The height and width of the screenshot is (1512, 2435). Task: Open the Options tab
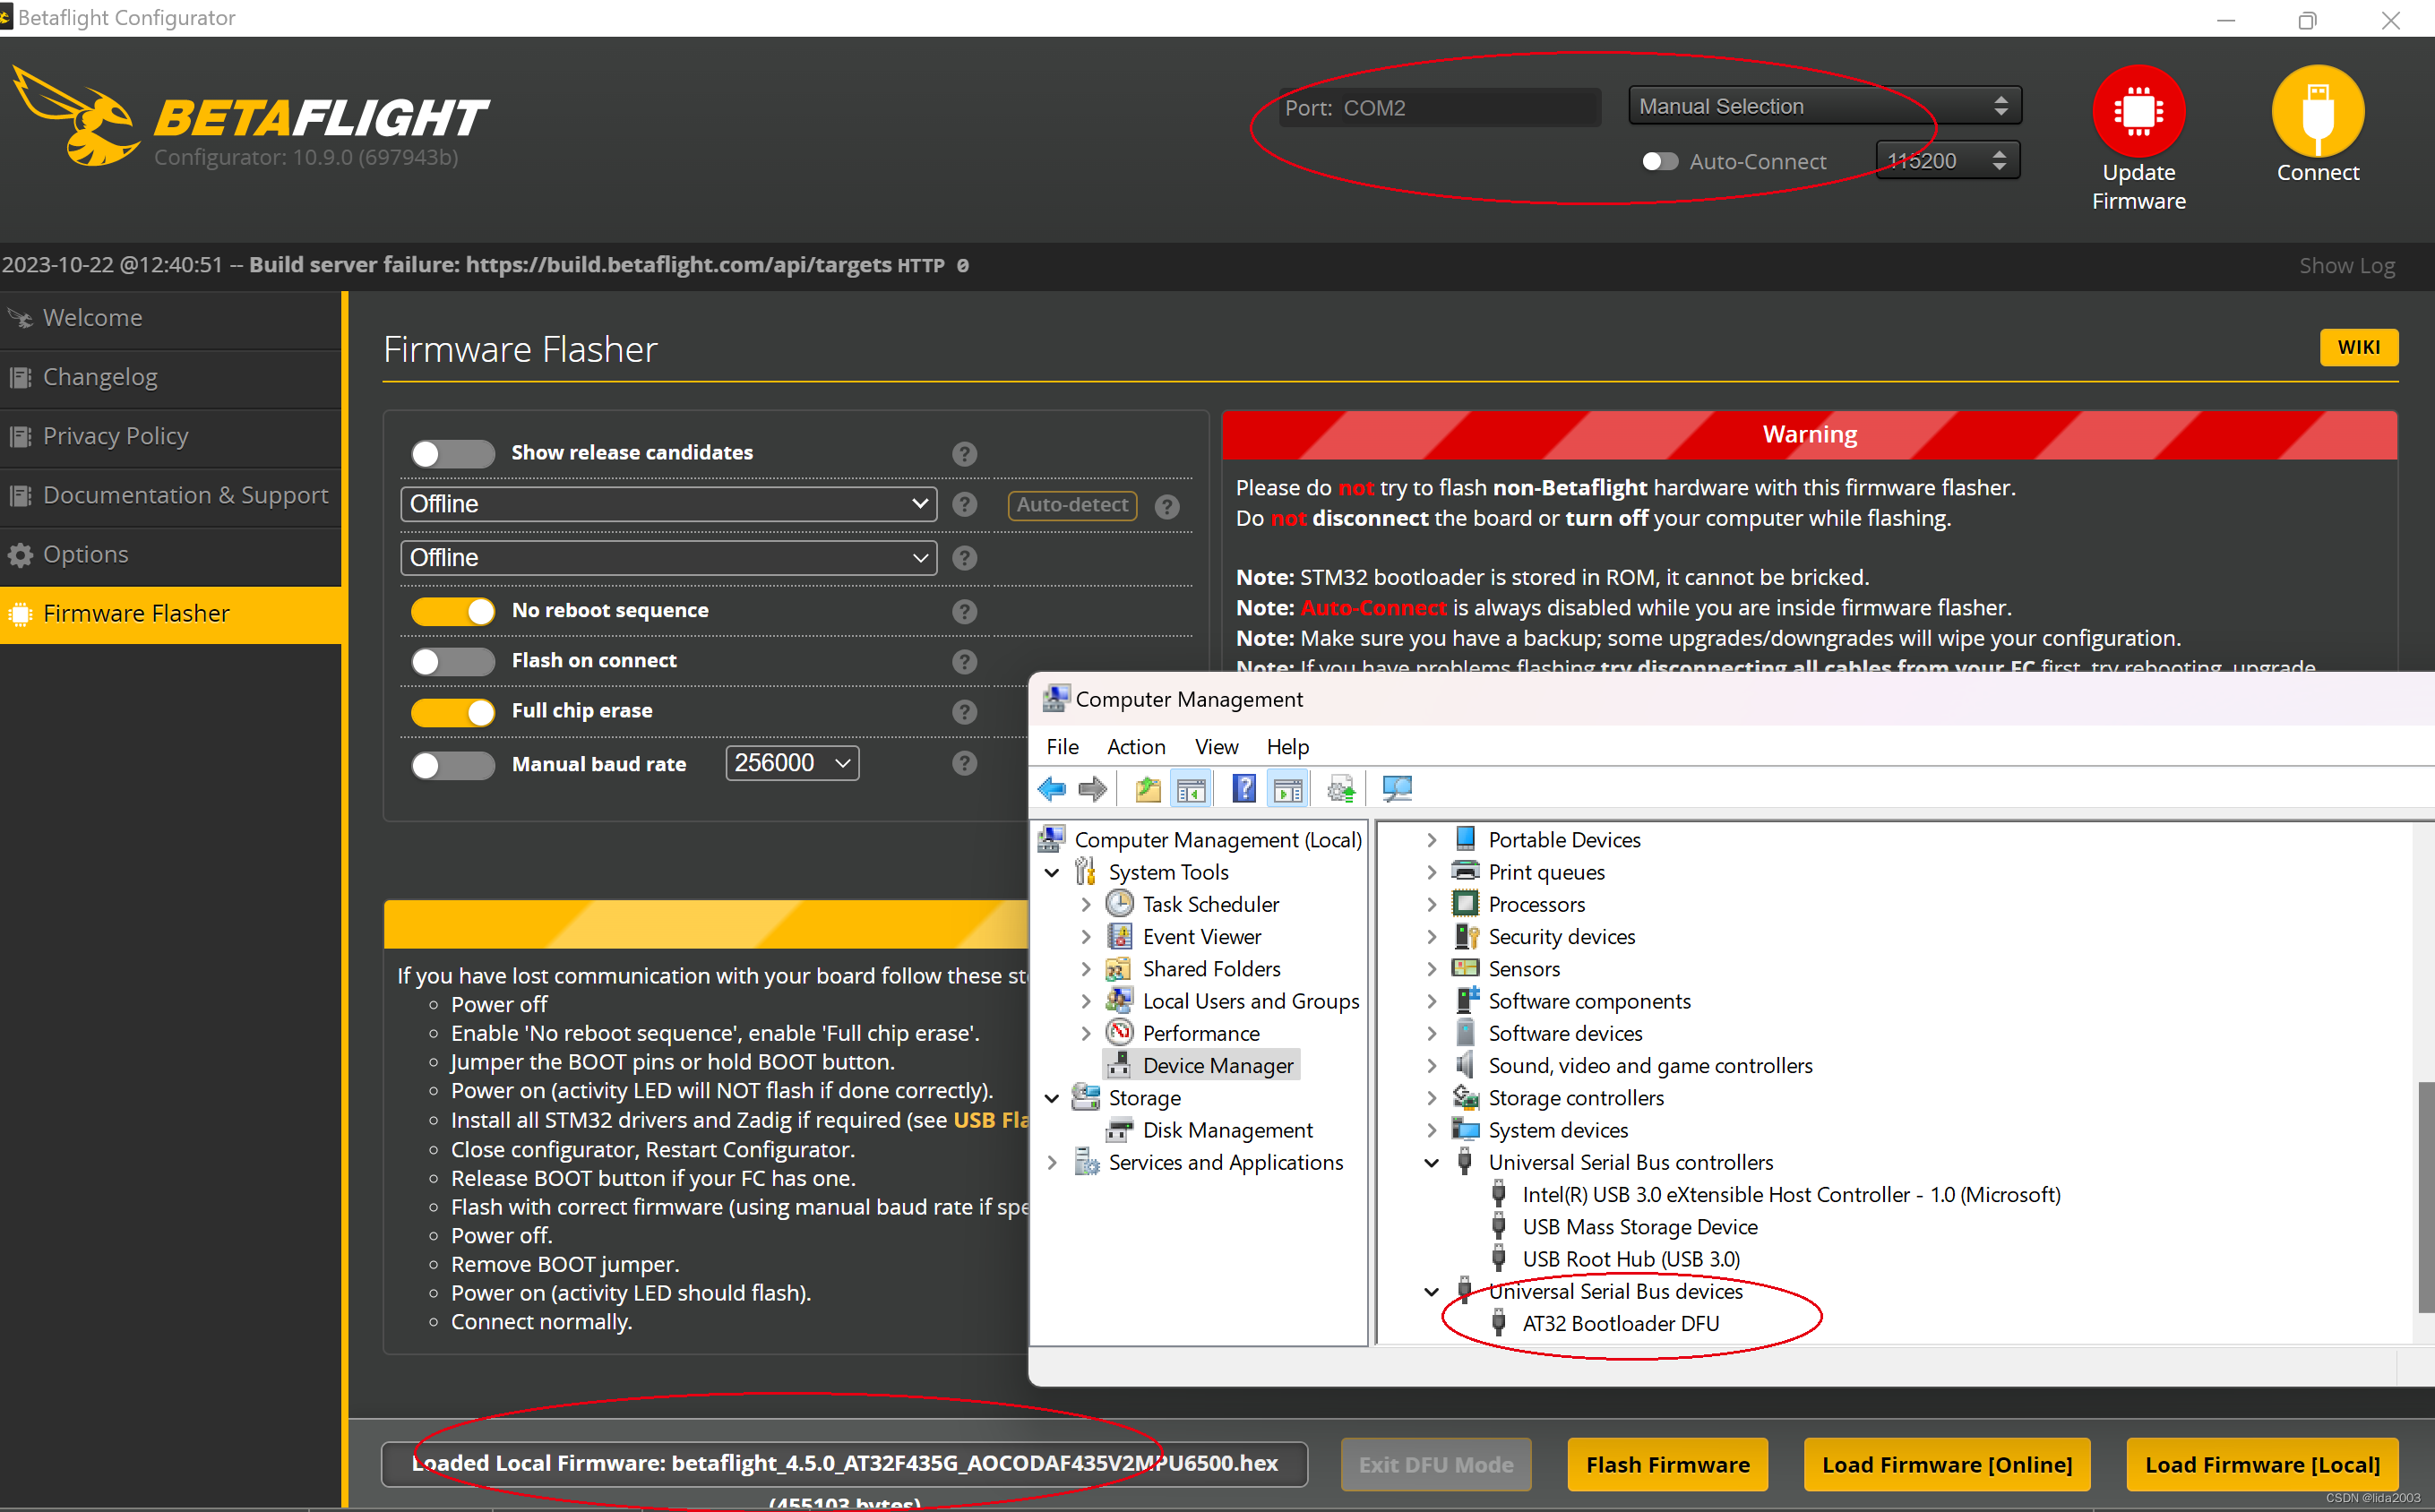tap(171, 555)
